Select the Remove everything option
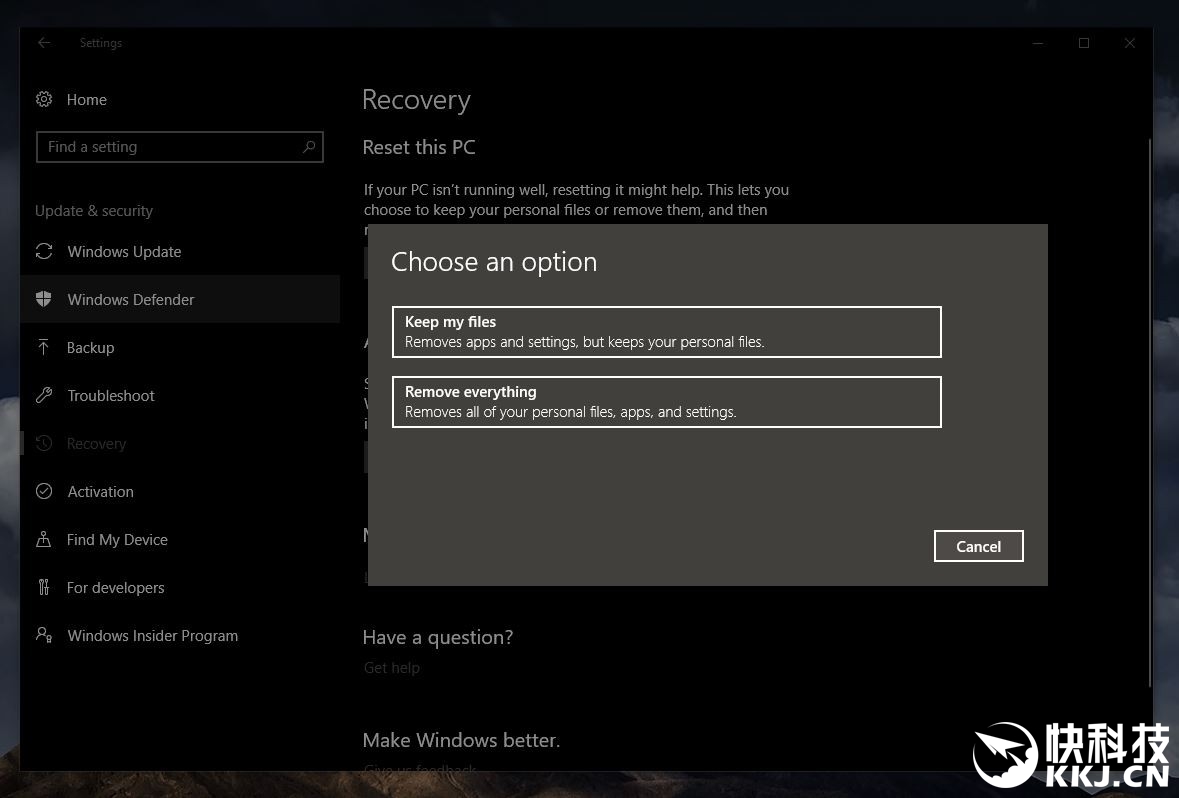The width and height of the screenshot is (1179, 798). [666, 402]
